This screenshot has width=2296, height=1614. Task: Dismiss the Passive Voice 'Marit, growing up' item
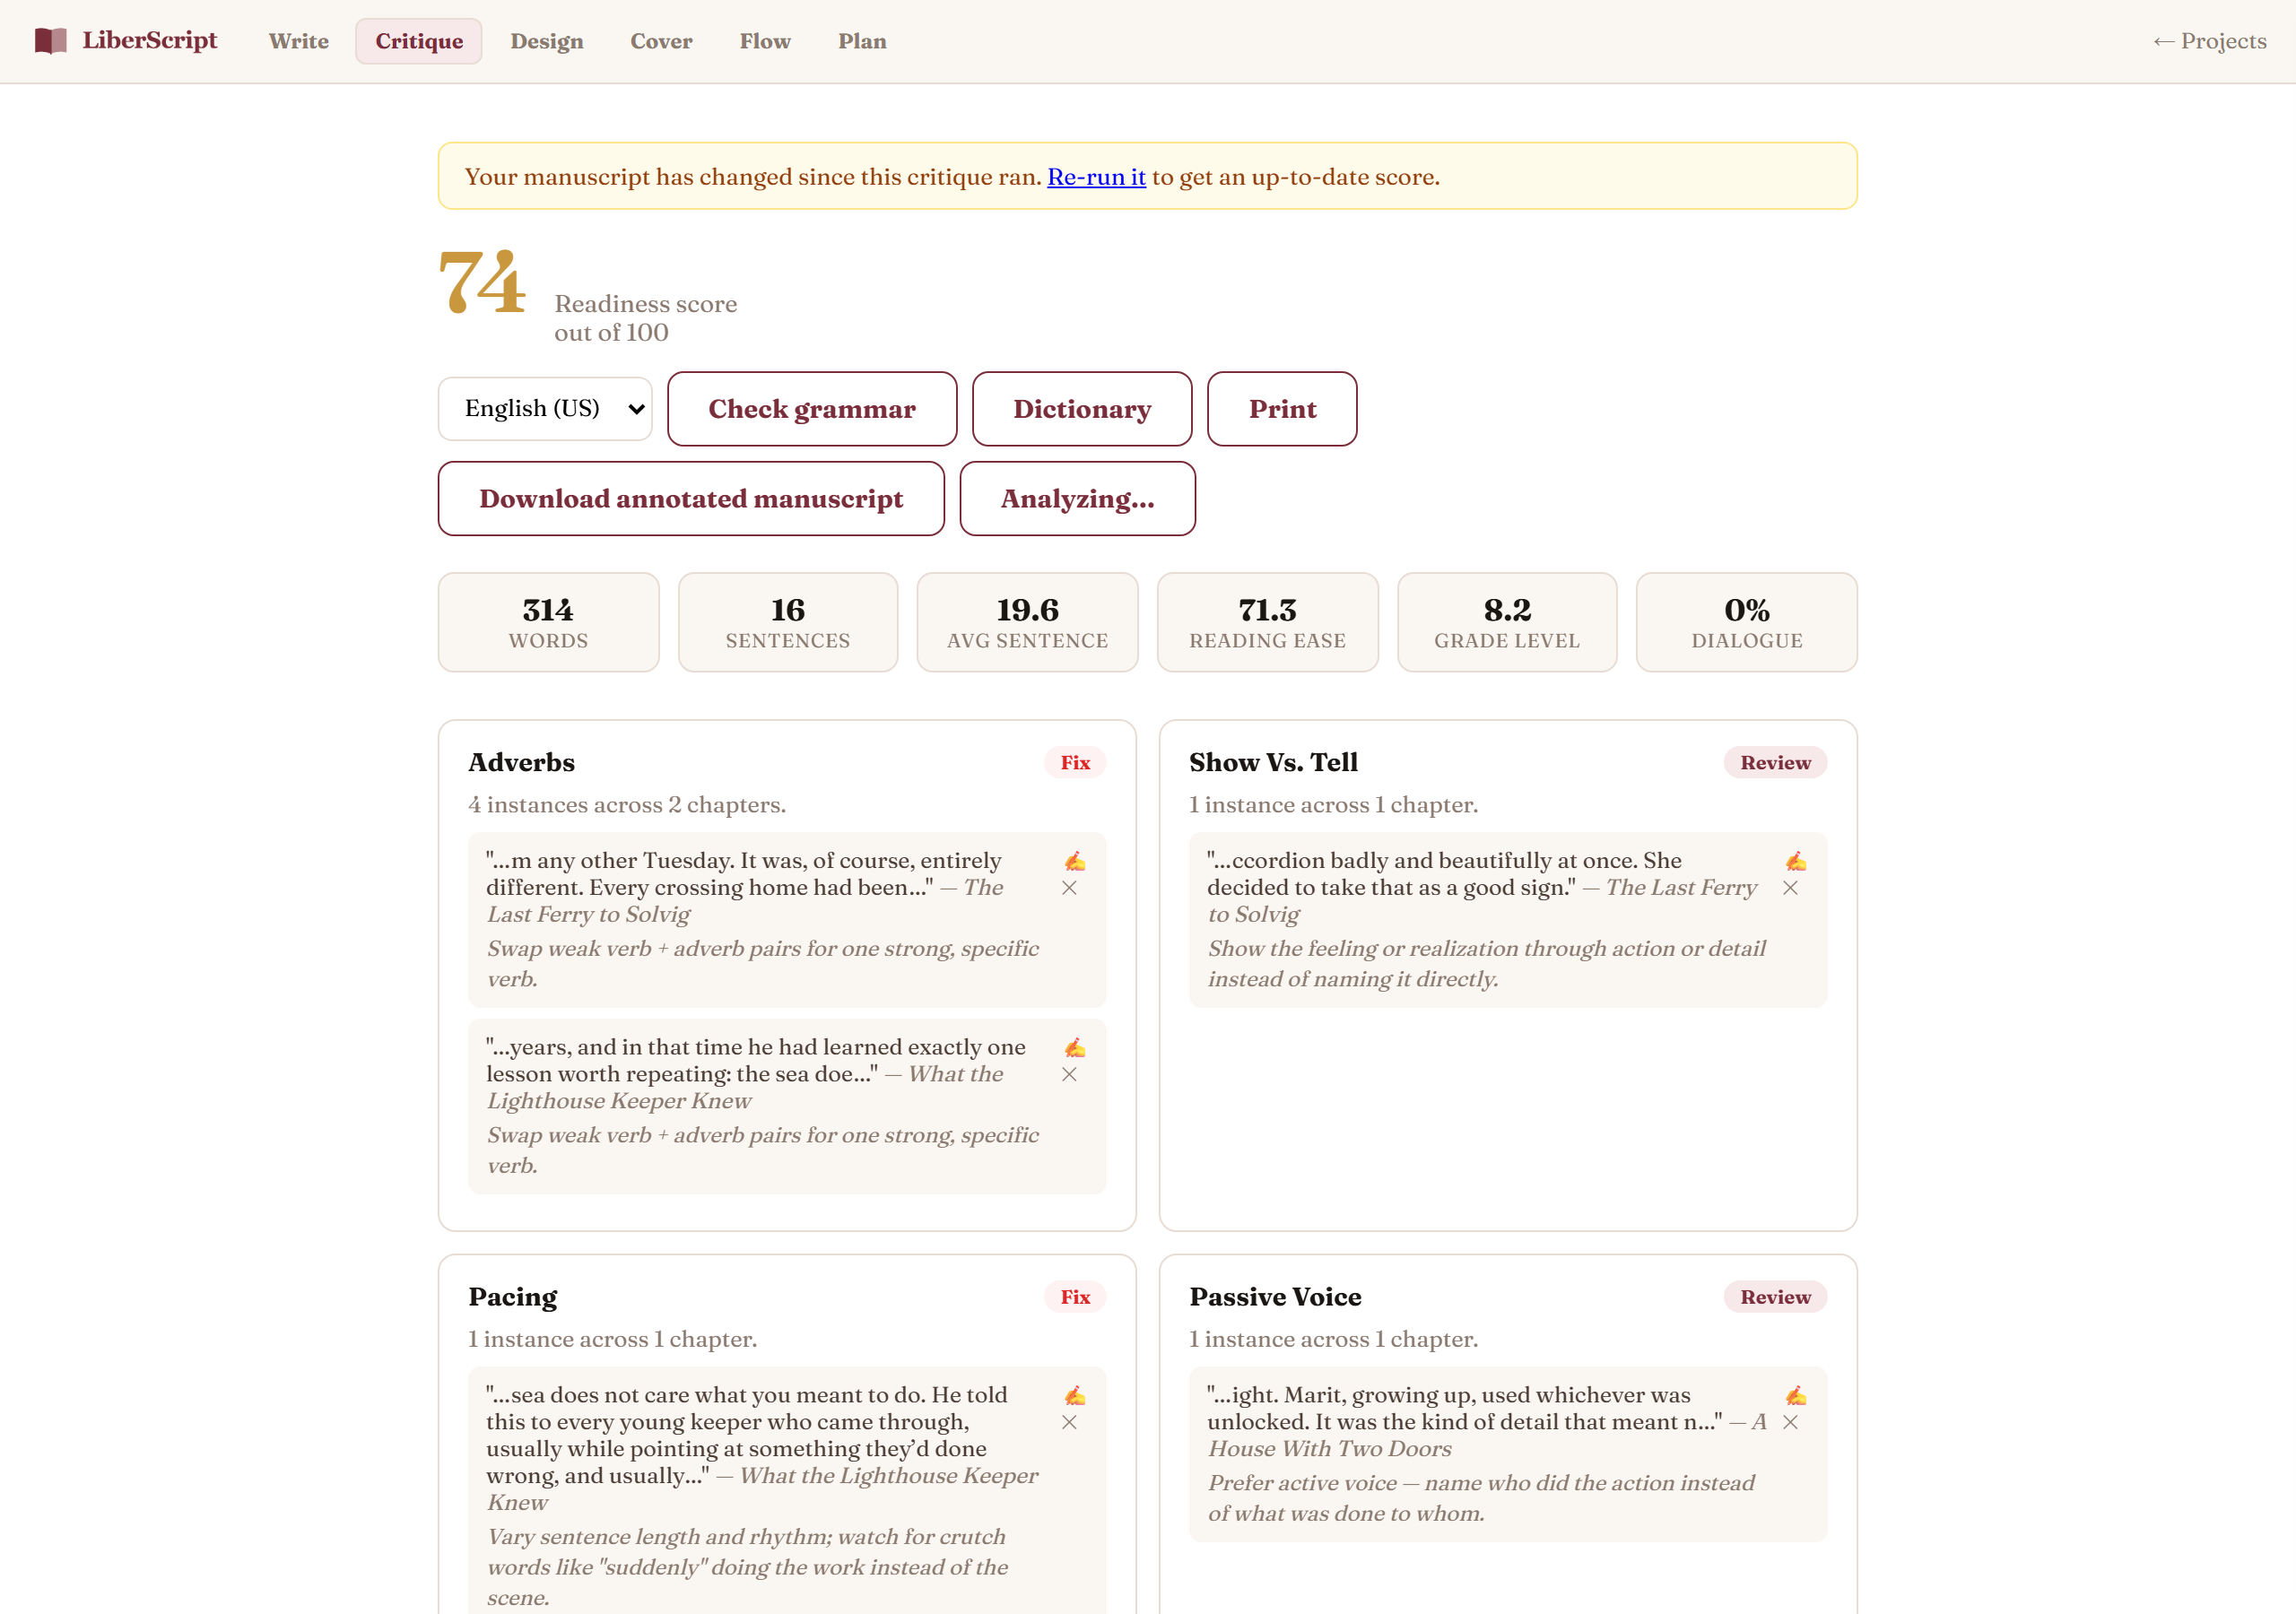click(1790, 1422)
